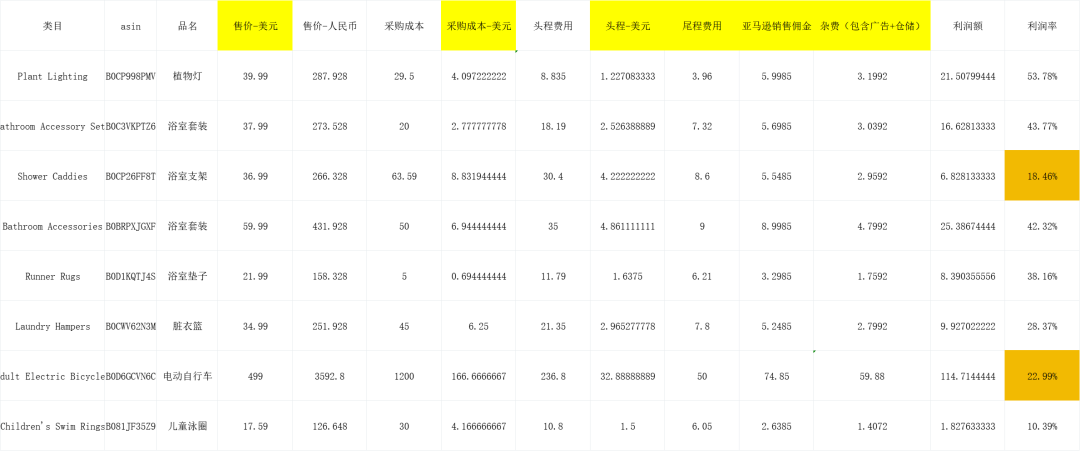1080x451 pixels.
Task: Click the 采购成本 header cell
Action: coord(404,25)
